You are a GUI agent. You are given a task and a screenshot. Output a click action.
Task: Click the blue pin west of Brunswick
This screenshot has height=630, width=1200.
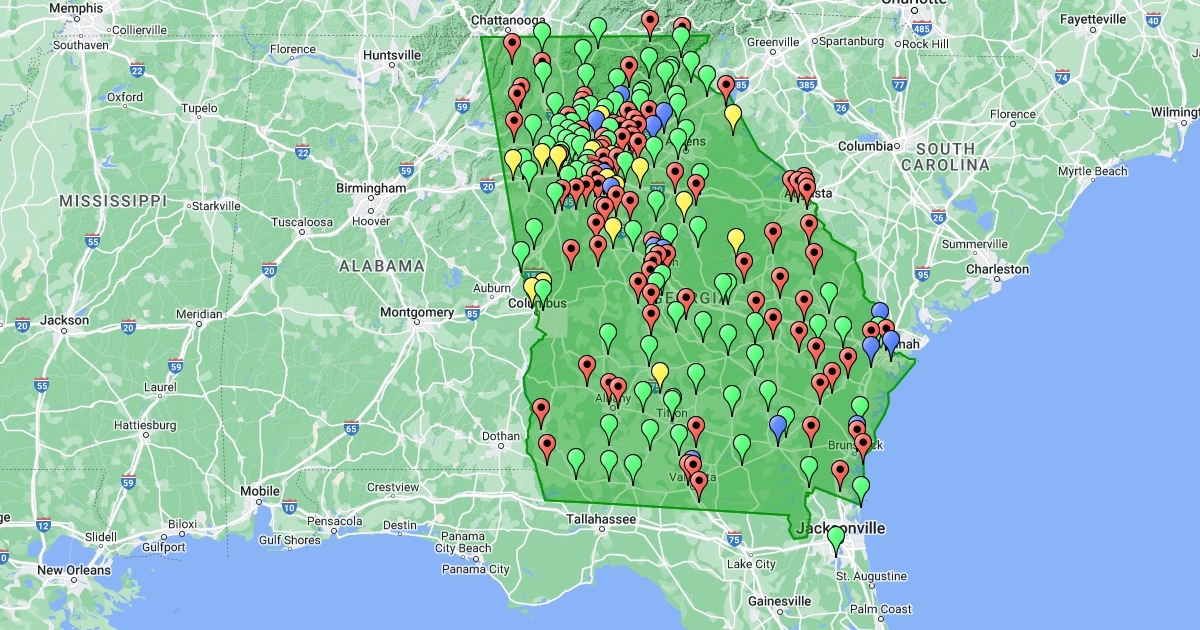[778, 427]
